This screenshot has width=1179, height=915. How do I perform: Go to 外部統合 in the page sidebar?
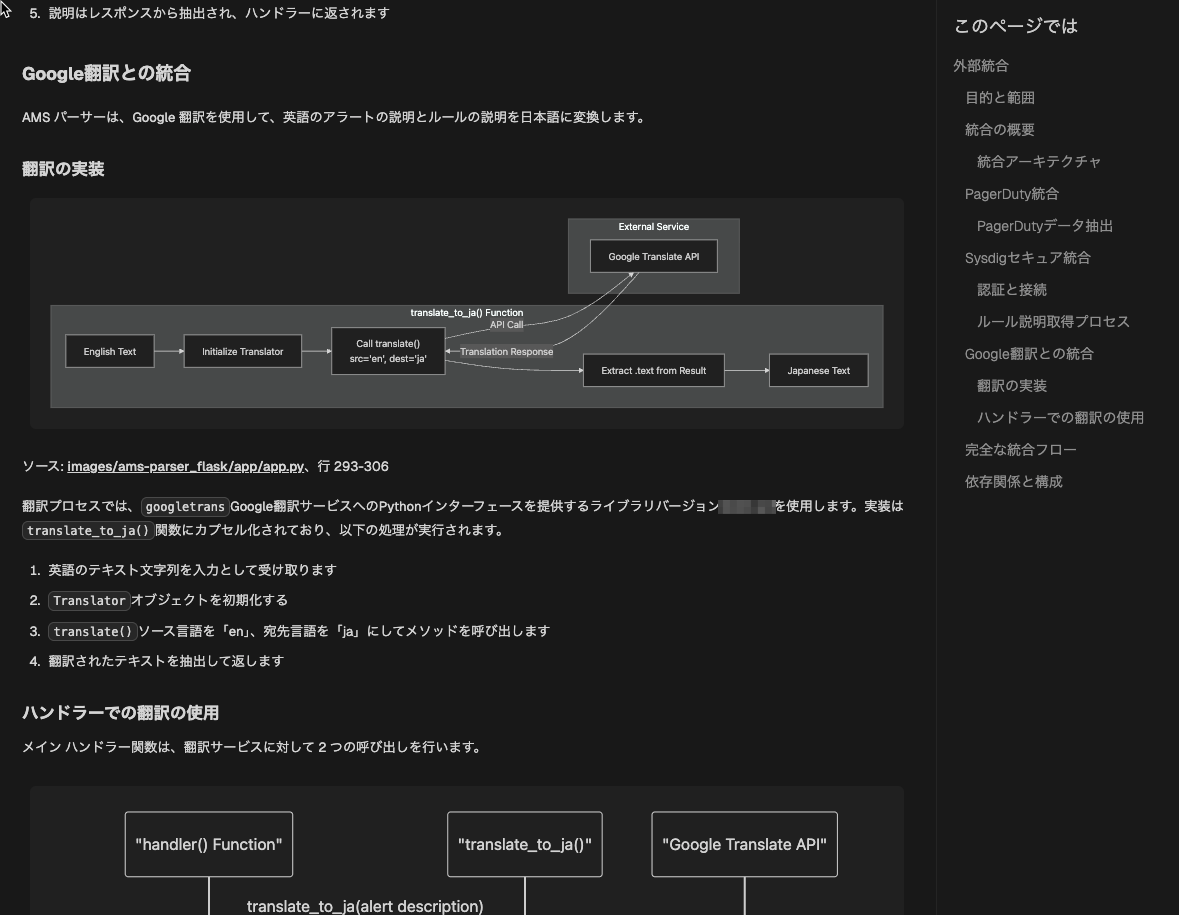pos(980,66)
